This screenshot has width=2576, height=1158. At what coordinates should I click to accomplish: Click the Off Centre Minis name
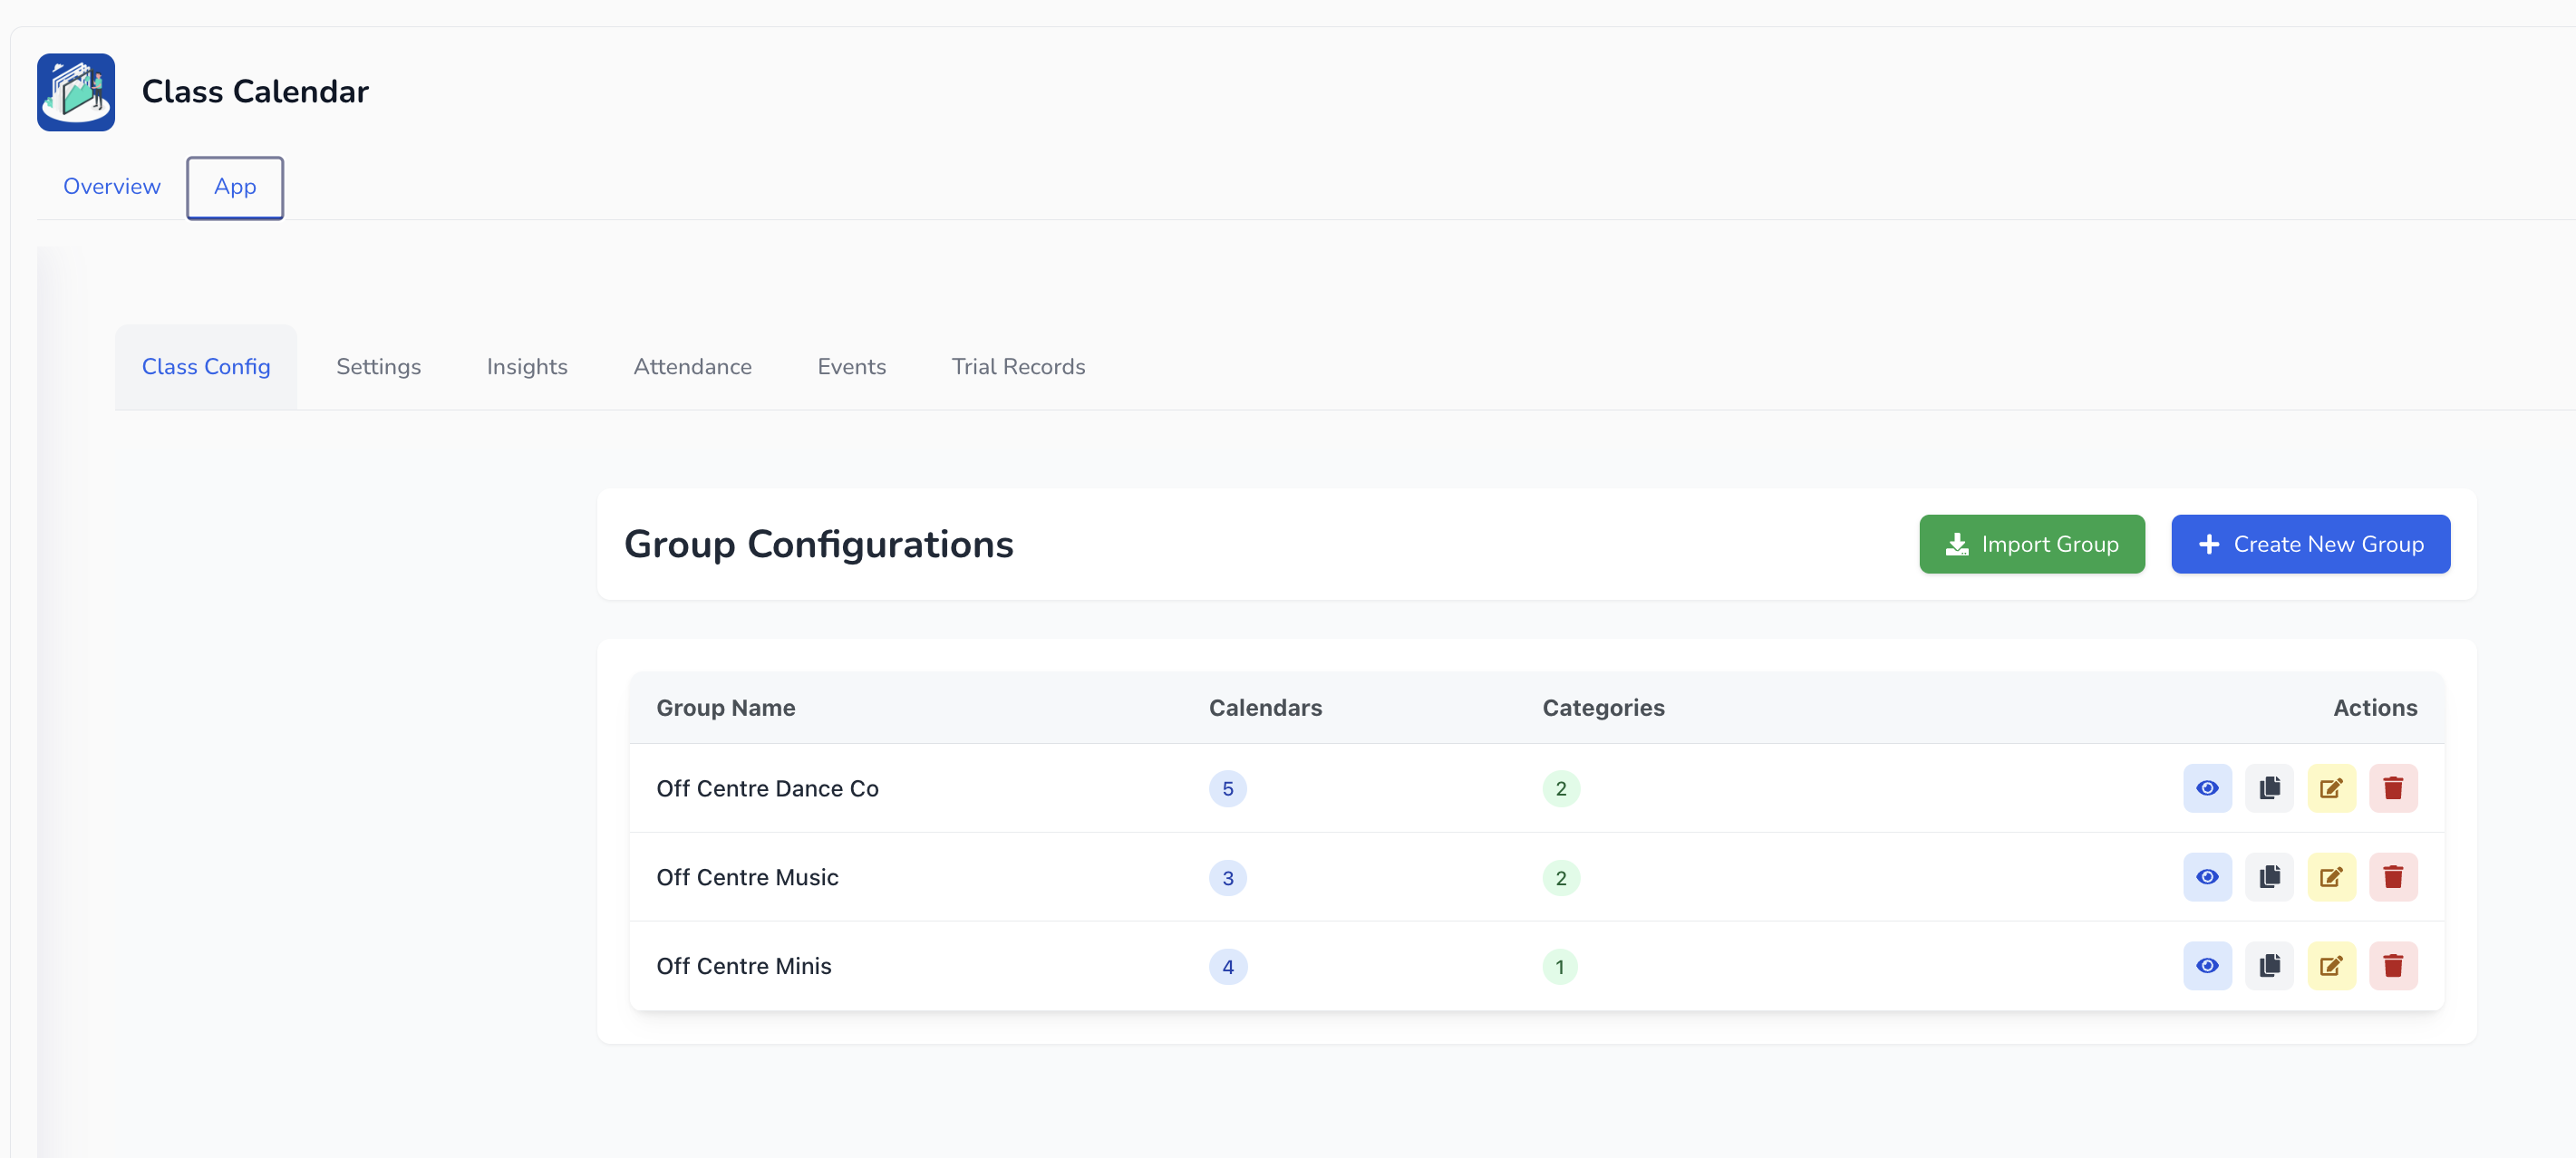[x=744, y=967]
